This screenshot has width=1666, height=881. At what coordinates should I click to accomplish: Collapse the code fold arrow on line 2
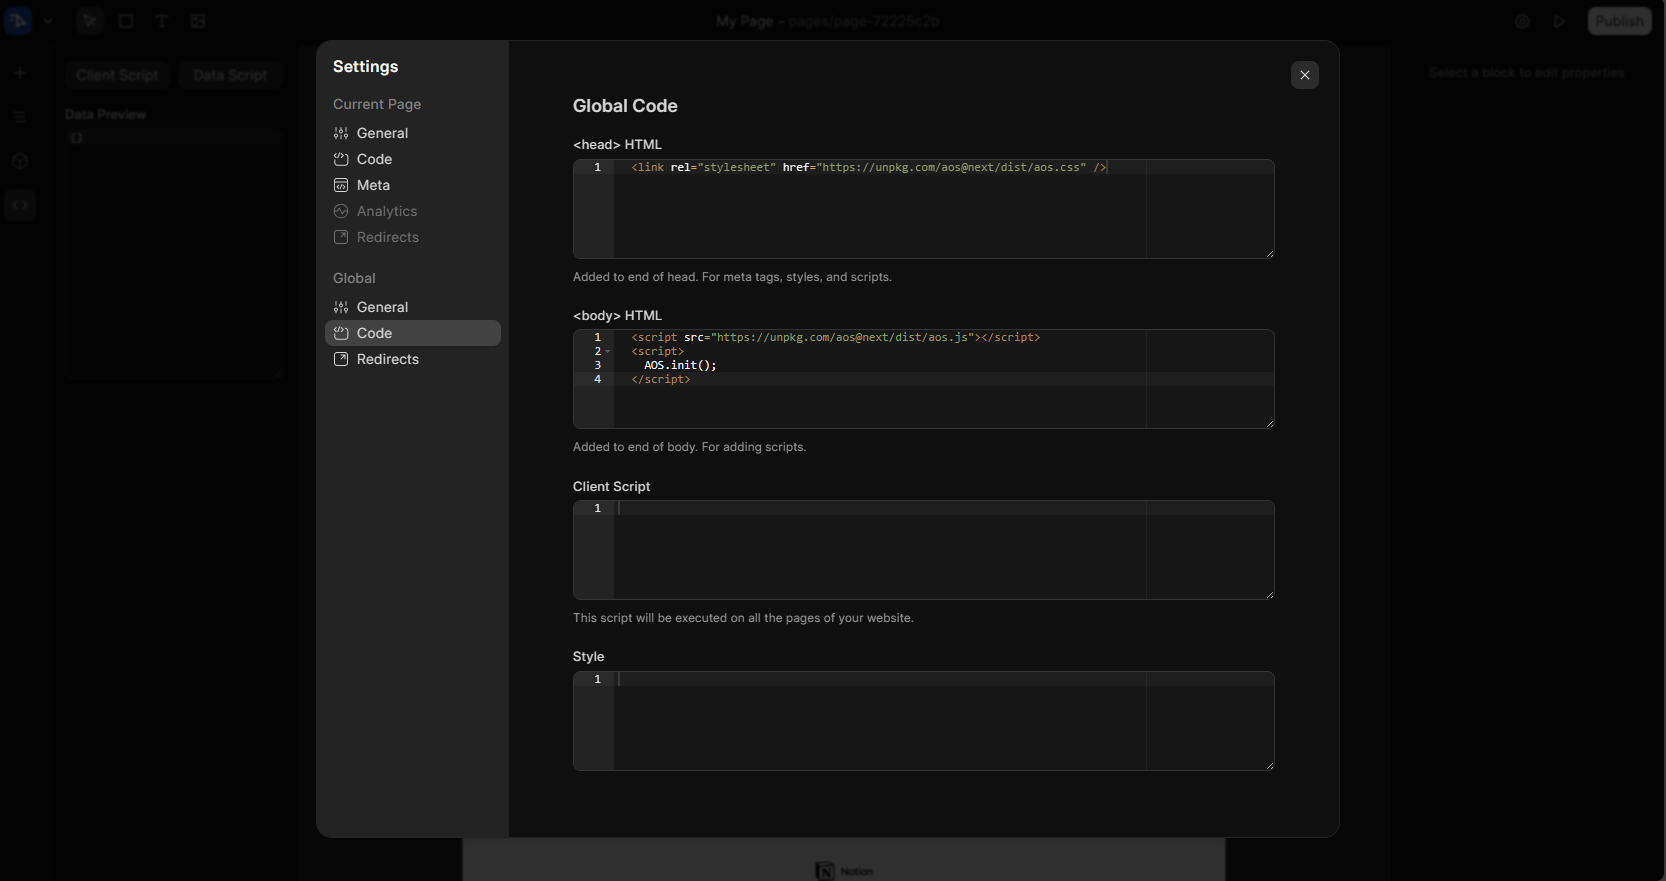[608, 352]
